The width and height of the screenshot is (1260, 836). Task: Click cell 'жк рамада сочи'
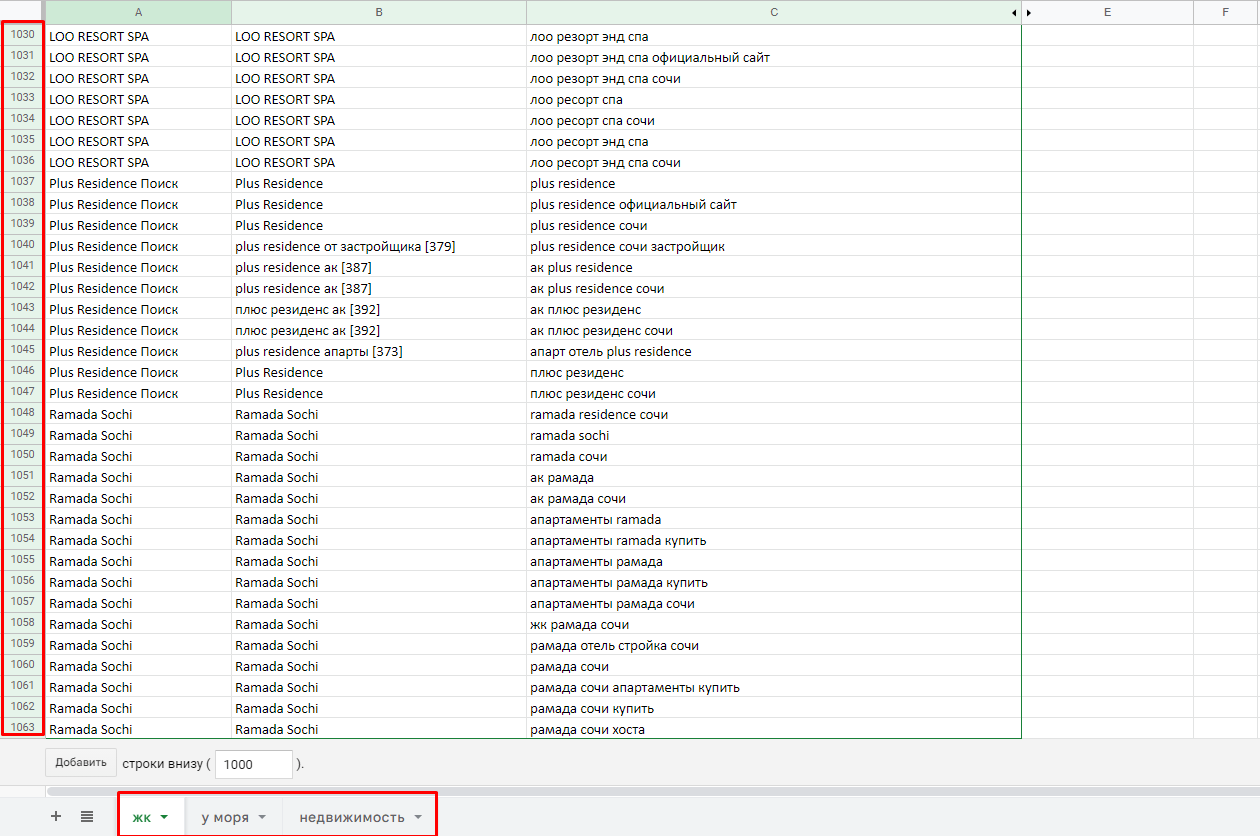pyautogui.click(x=774, y=624)
